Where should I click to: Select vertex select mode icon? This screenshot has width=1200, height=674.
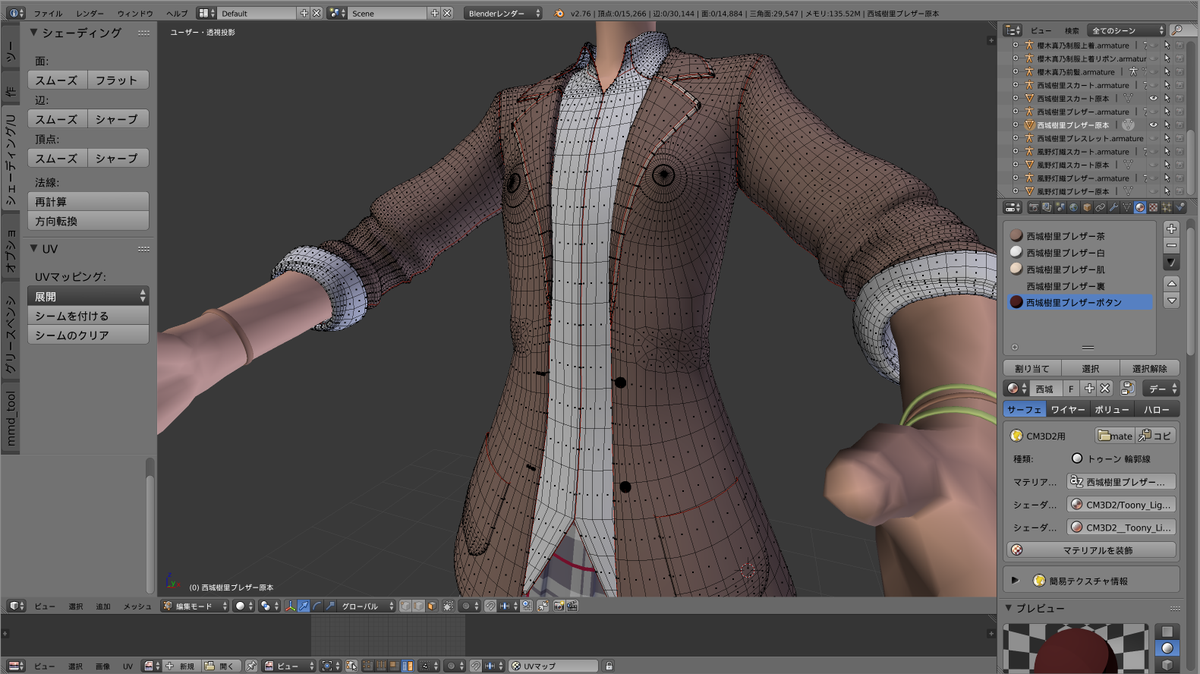(x=405, y=606)
